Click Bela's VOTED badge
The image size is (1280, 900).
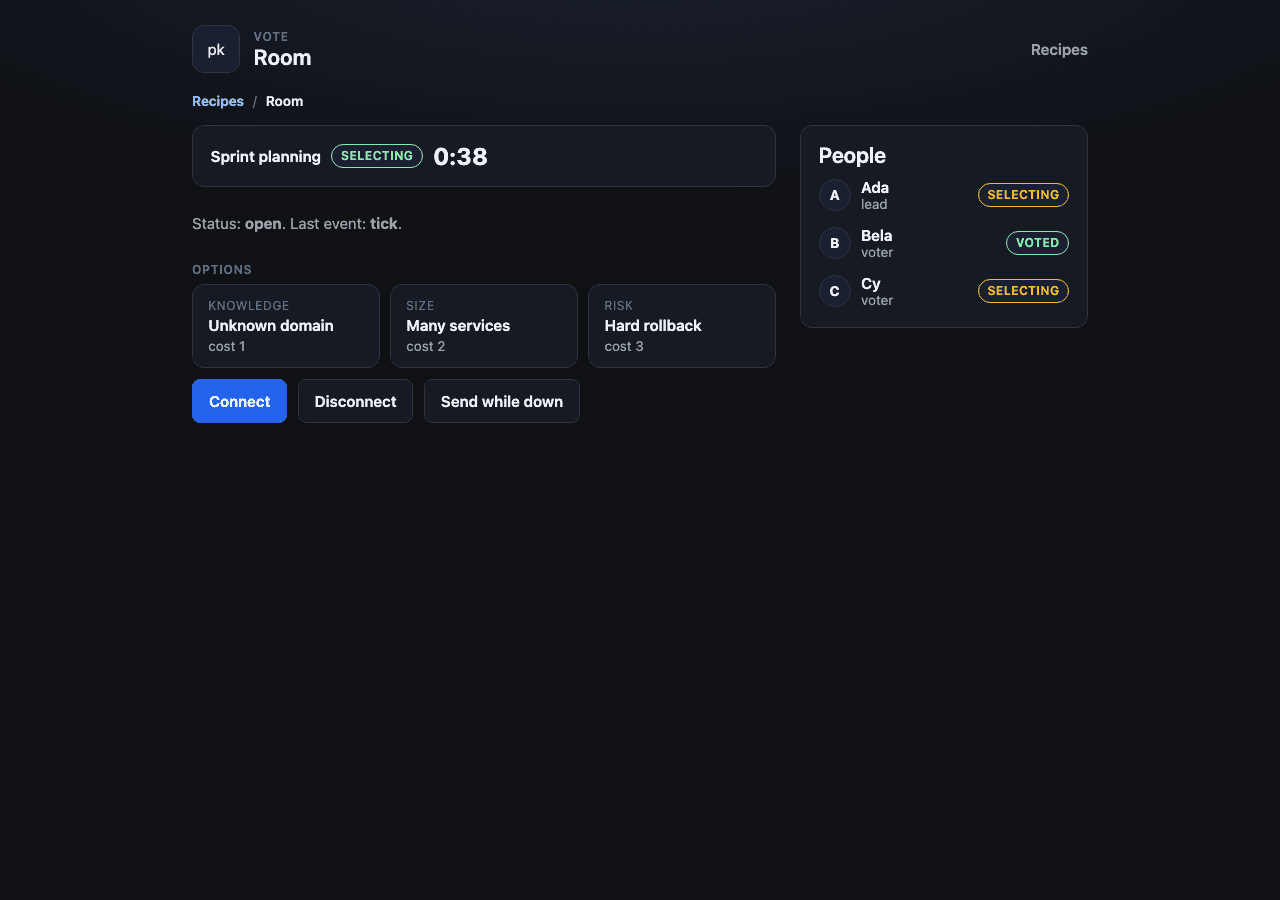(x=1037, y=243)
